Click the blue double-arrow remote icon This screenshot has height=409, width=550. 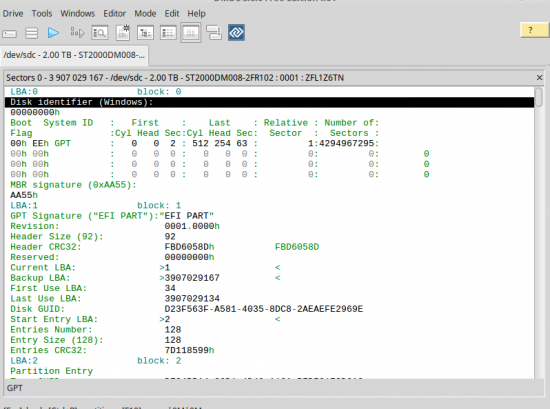coord(236,33)
